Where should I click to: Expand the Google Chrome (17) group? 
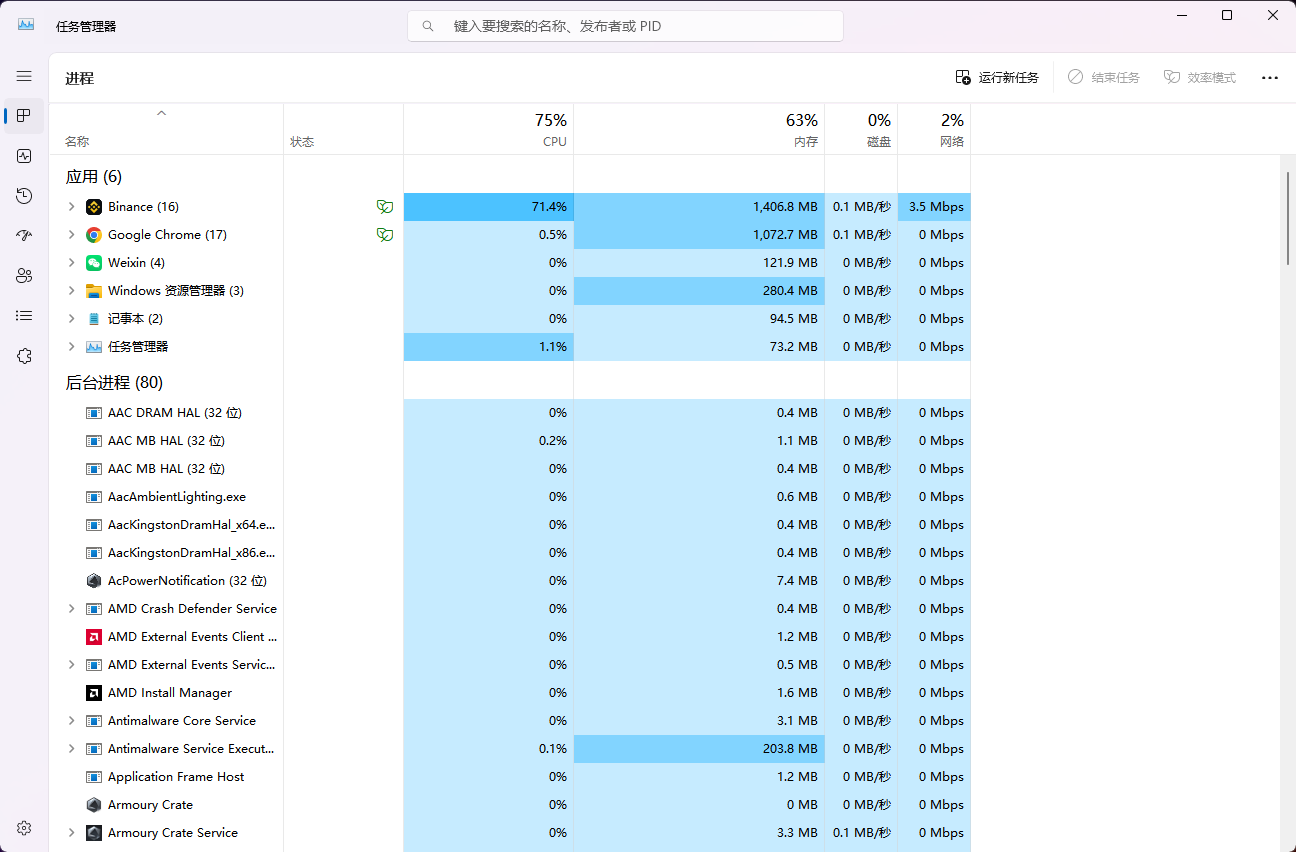pos(71,235)
